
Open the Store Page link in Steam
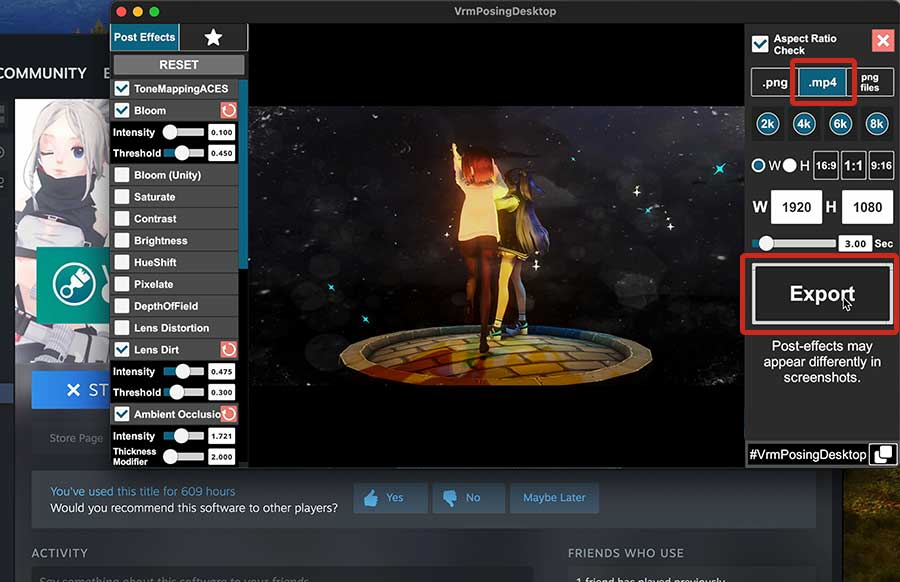pos(76,439)
